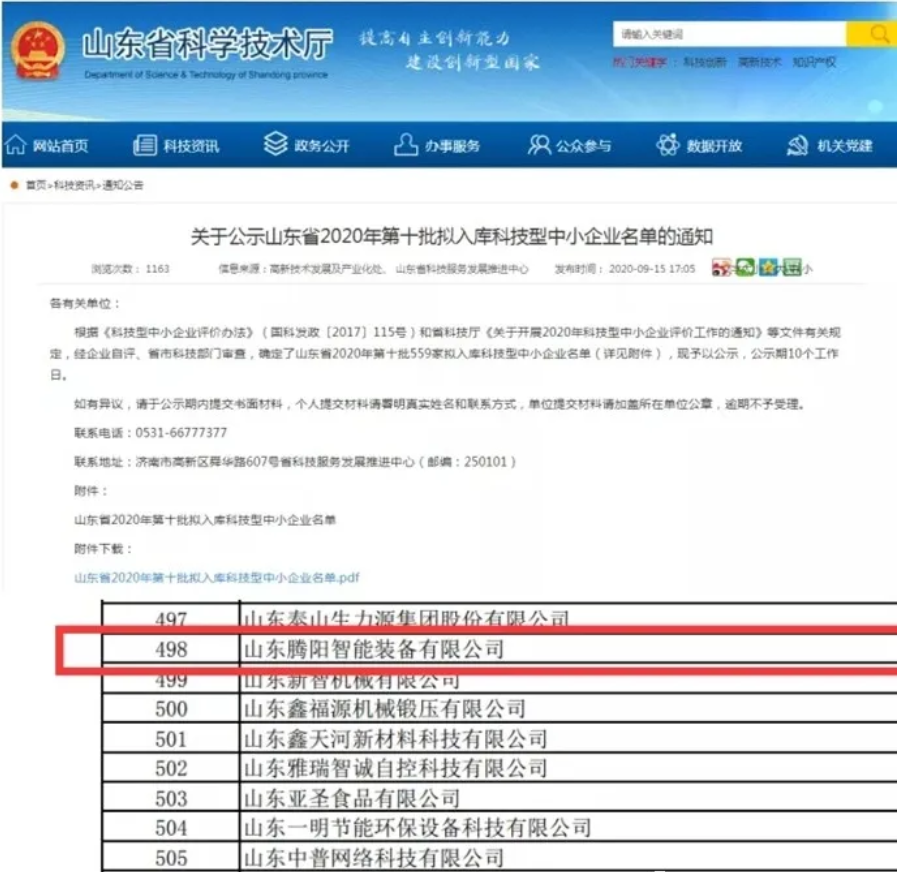Select 山东雅瑞智诚自控科技有限公司 in the table

(x=396, y=768)
